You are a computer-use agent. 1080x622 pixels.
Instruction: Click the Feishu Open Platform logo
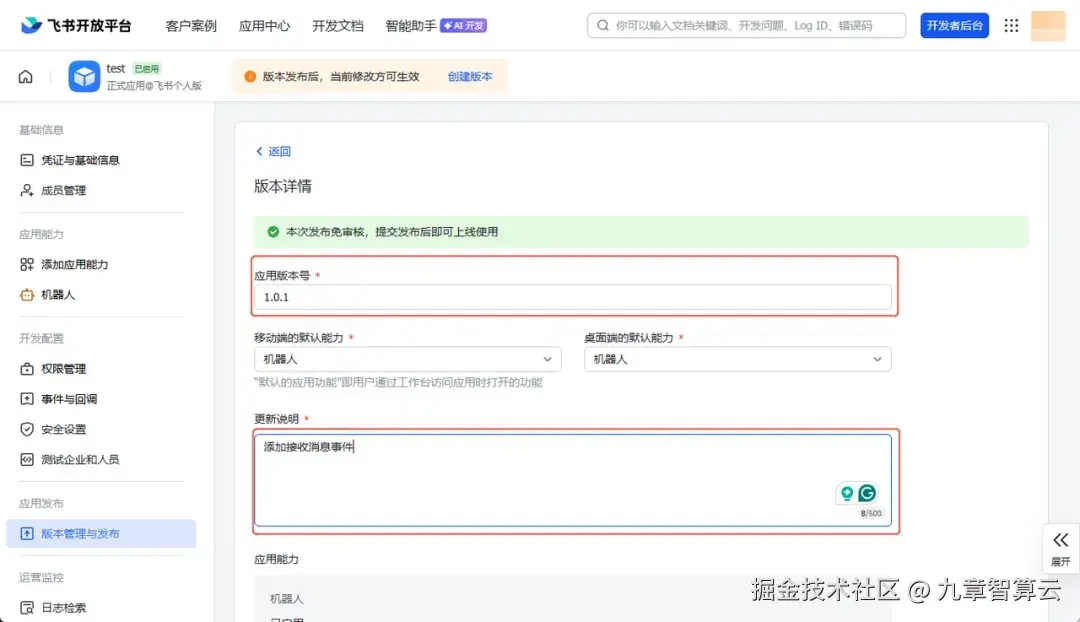[x=76, y=25]
